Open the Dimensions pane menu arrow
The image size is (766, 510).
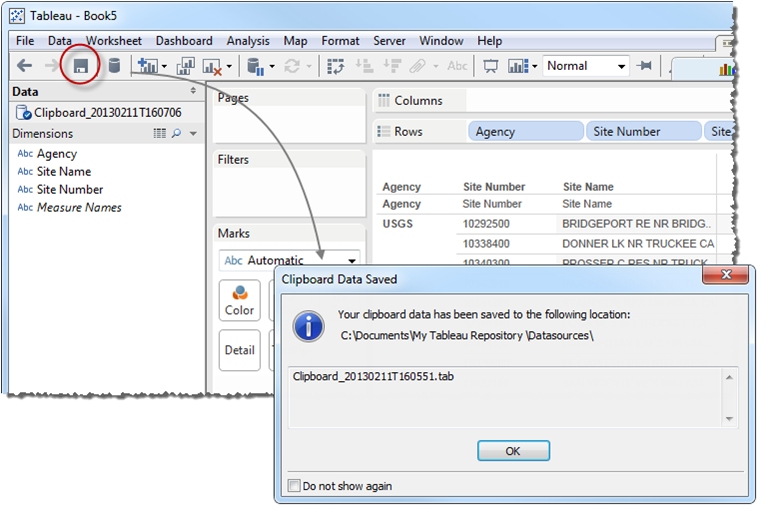(193, 133)
